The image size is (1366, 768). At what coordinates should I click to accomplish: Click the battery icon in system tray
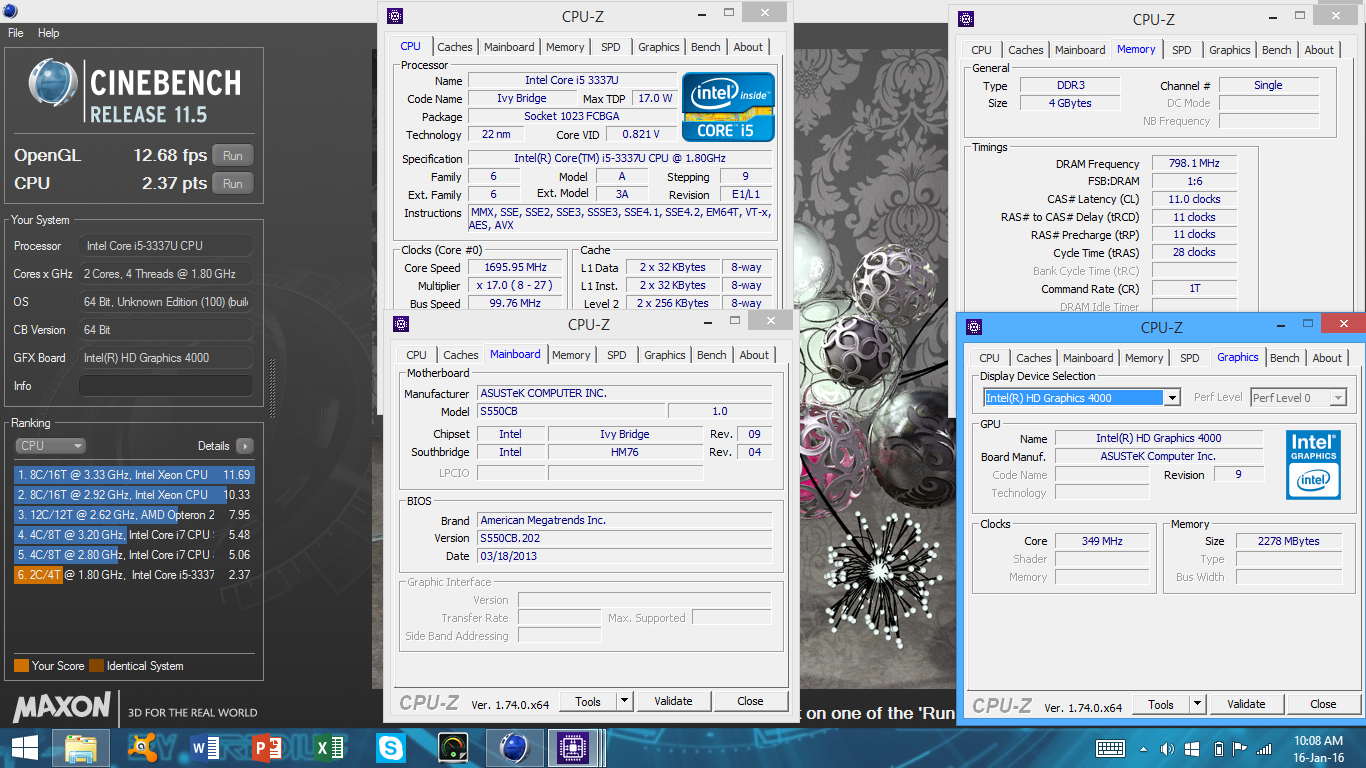pyautogui.click(x=1216, y=748)
